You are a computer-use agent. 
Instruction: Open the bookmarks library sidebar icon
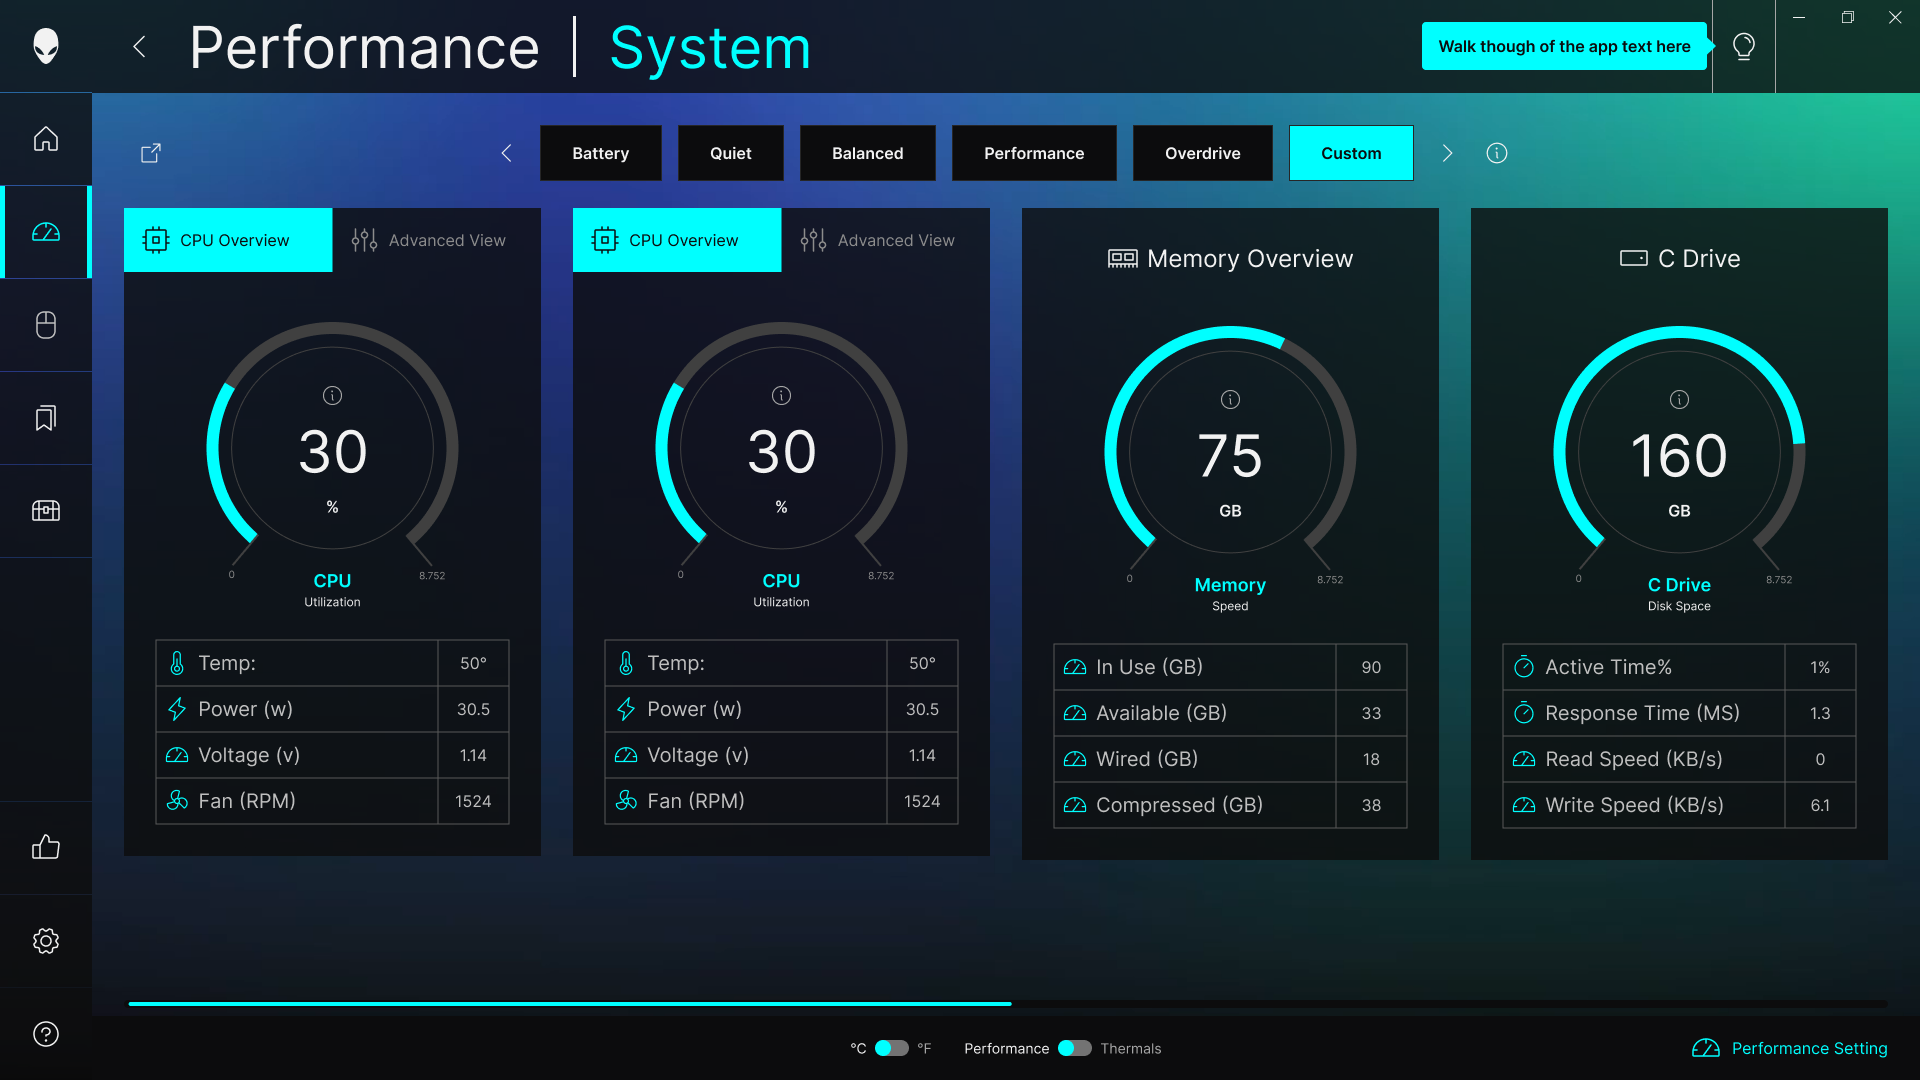46,418
